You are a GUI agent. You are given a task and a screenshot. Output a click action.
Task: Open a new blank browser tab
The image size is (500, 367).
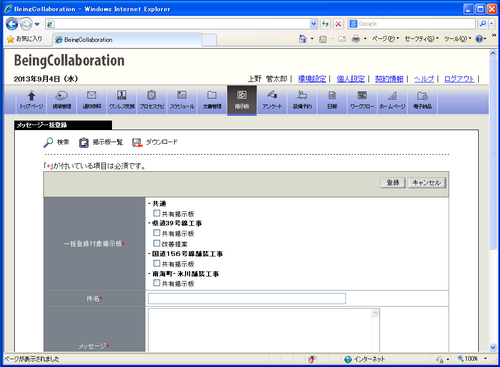(x=209, y=40)
